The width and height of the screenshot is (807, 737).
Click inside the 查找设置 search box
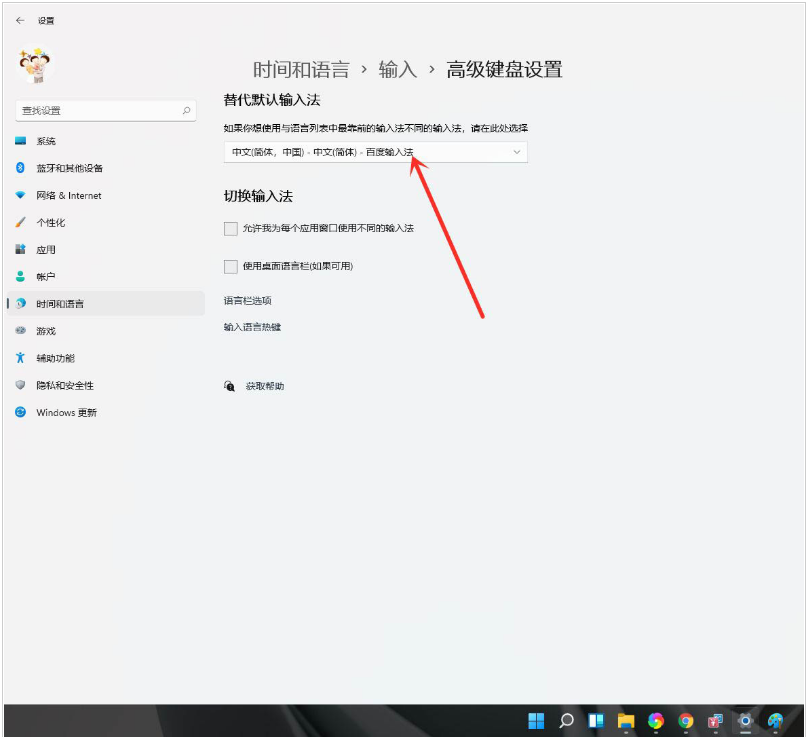click(x=106, y=111)
